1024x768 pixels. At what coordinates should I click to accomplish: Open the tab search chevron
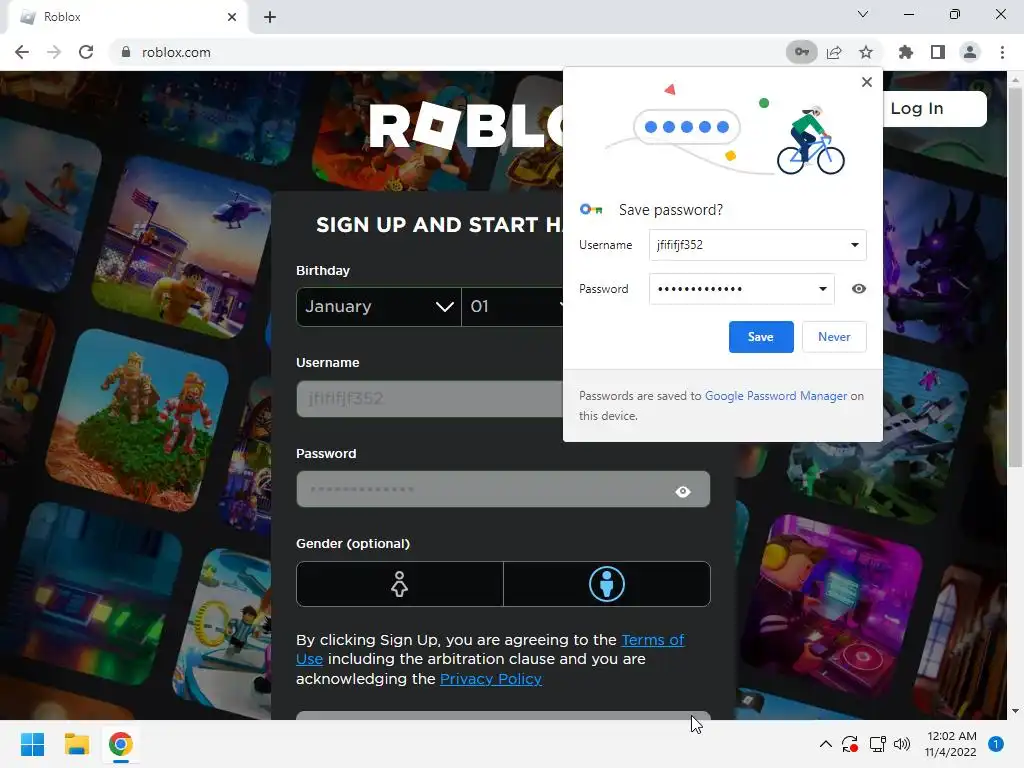click(x=863, y=14)
